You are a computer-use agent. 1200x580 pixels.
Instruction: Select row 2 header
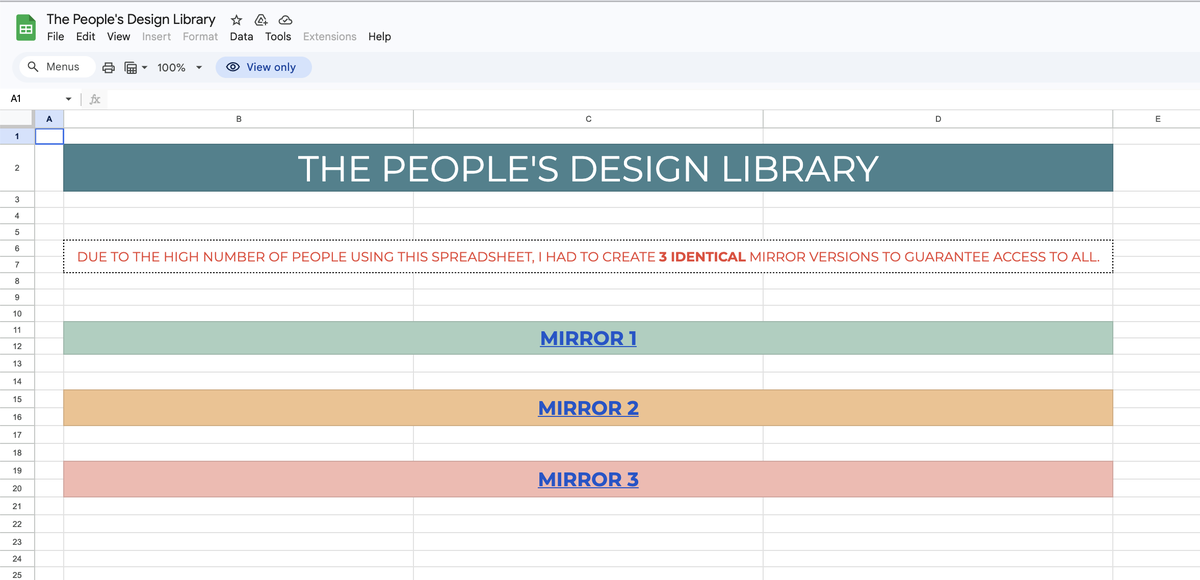click(17, 168)
